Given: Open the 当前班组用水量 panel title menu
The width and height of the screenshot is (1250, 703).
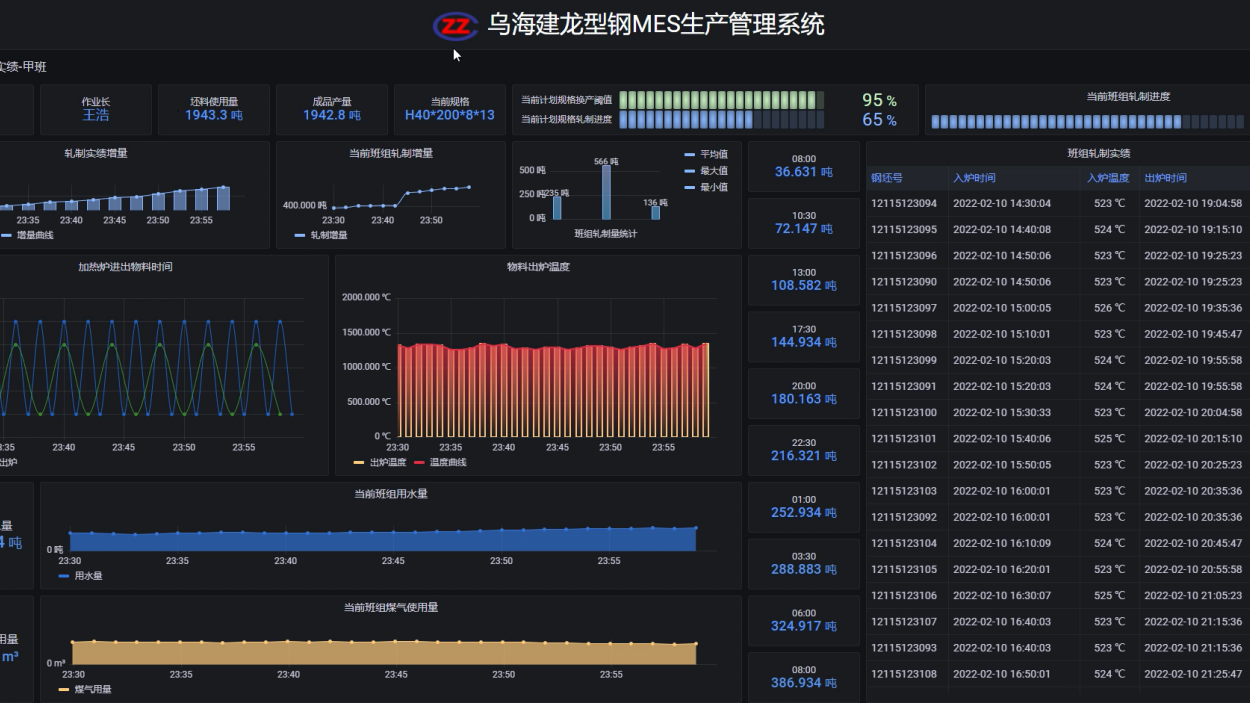Looking at the screenshot, I should coord(390,494).
